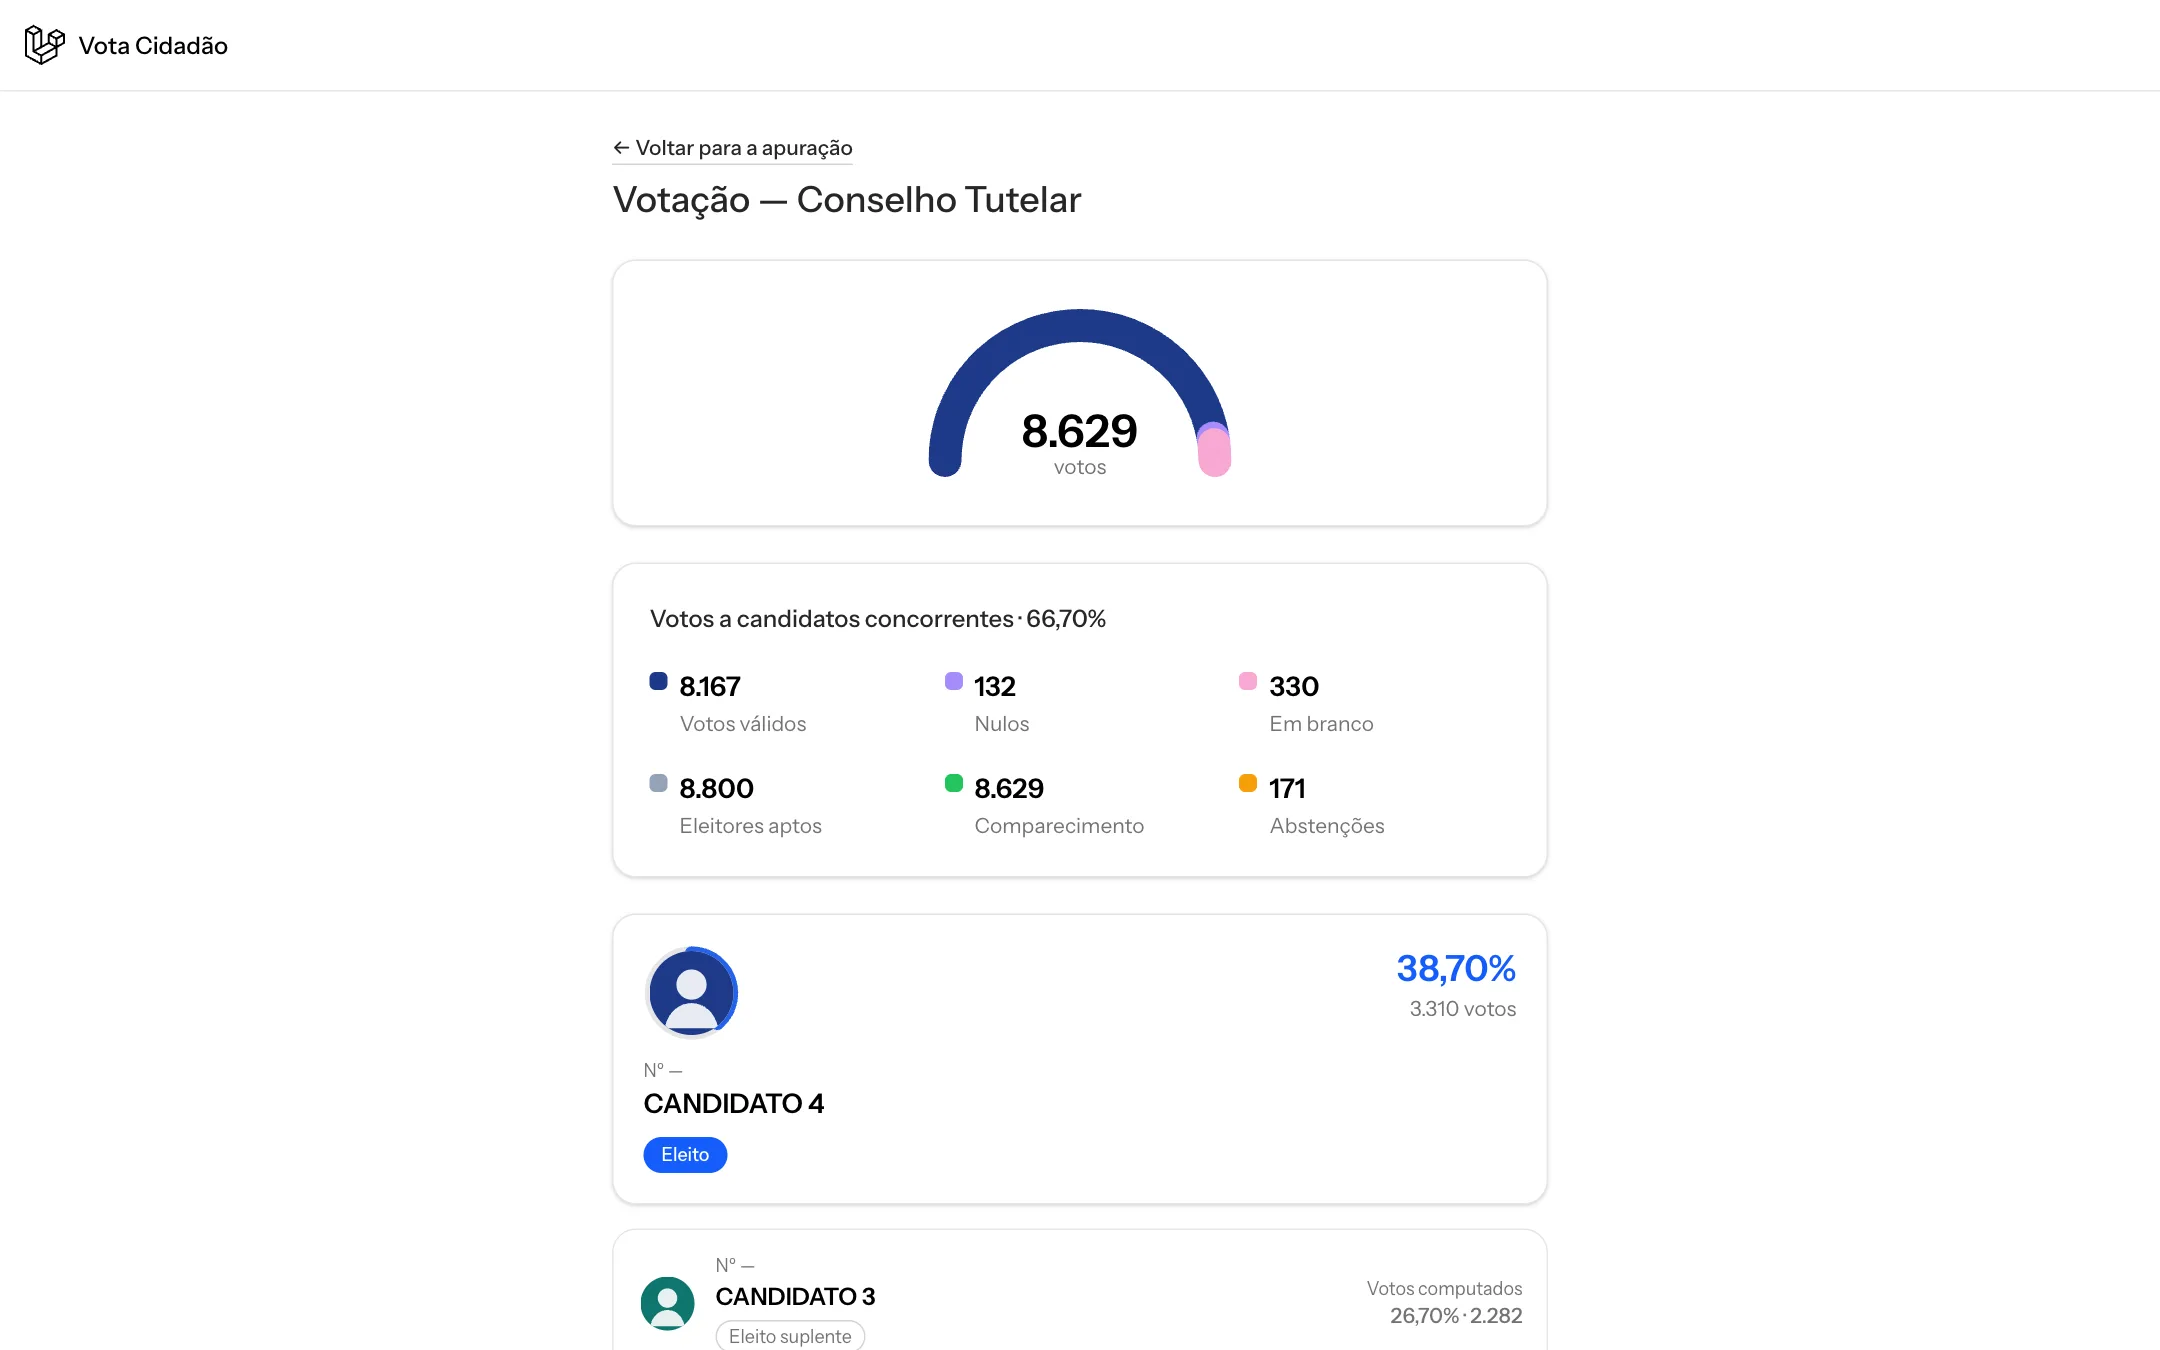
Task: Click the purple Nulos swatch
Action: point(954,681)
